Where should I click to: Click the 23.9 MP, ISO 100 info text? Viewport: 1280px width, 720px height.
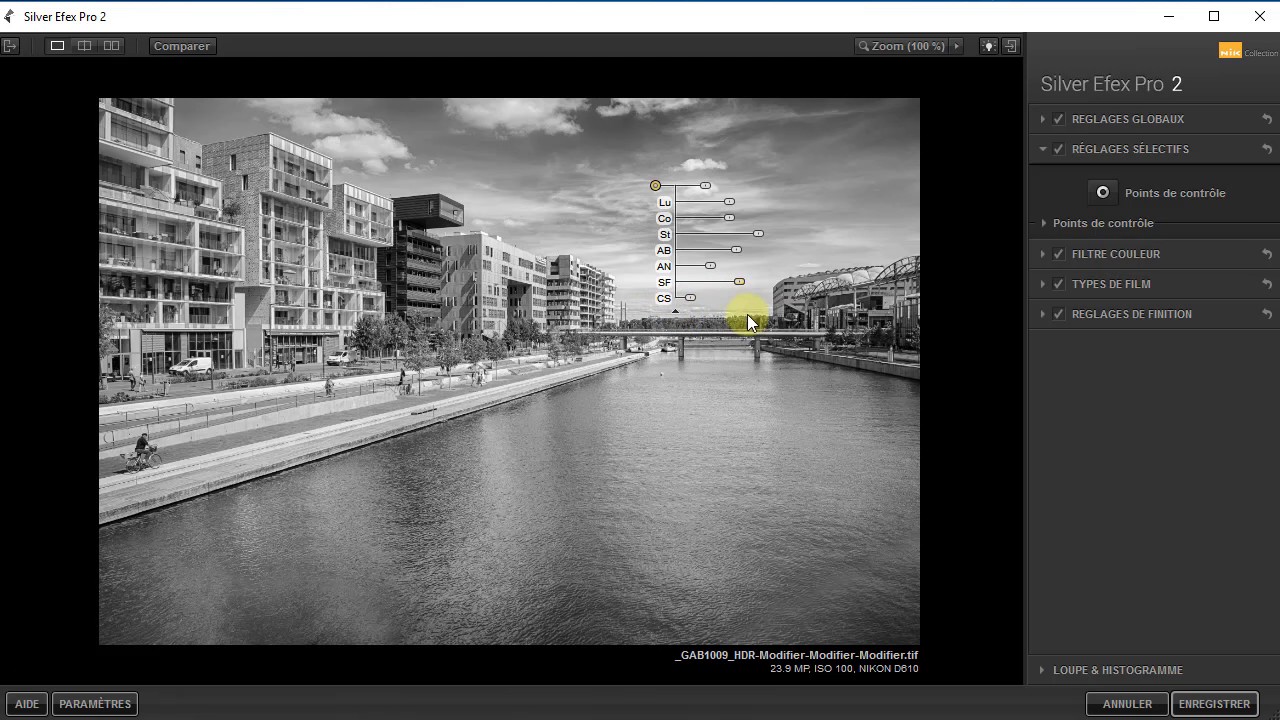pos(844,669)
